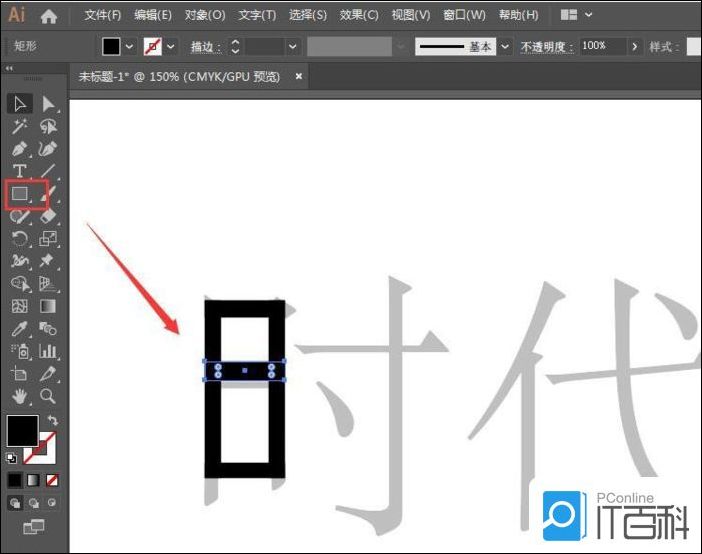
Task: Select the Warp width tool
Action: (20, 261)
